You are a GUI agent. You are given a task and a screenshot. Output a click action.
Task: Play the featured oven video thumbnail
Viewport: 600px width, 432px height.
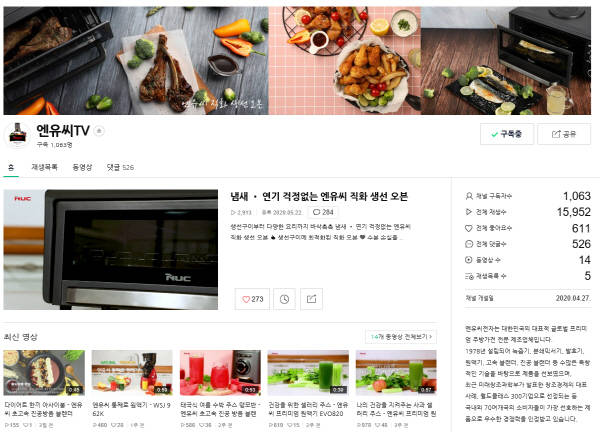click(111, 249)
